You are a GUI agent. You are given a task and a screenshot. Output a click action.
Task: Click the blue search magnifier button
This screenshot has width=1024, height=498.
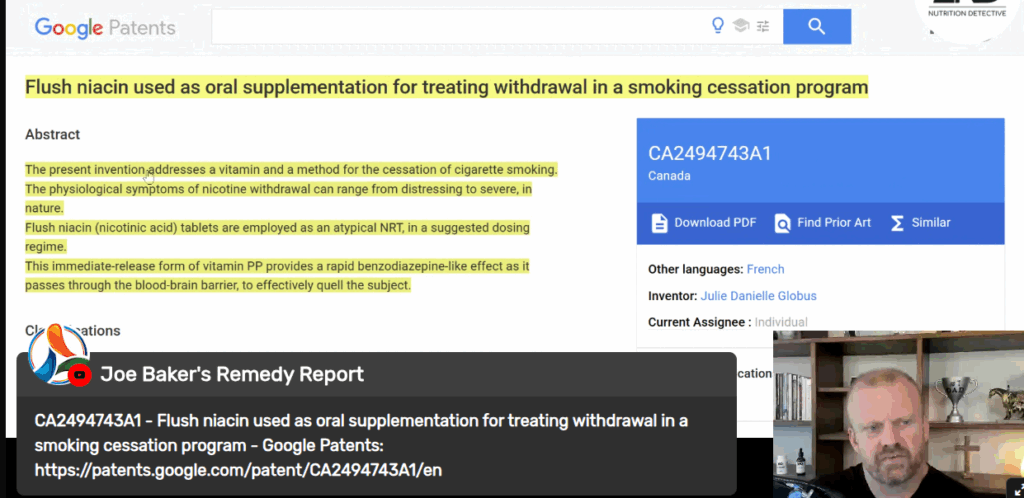tap(817, 26)
